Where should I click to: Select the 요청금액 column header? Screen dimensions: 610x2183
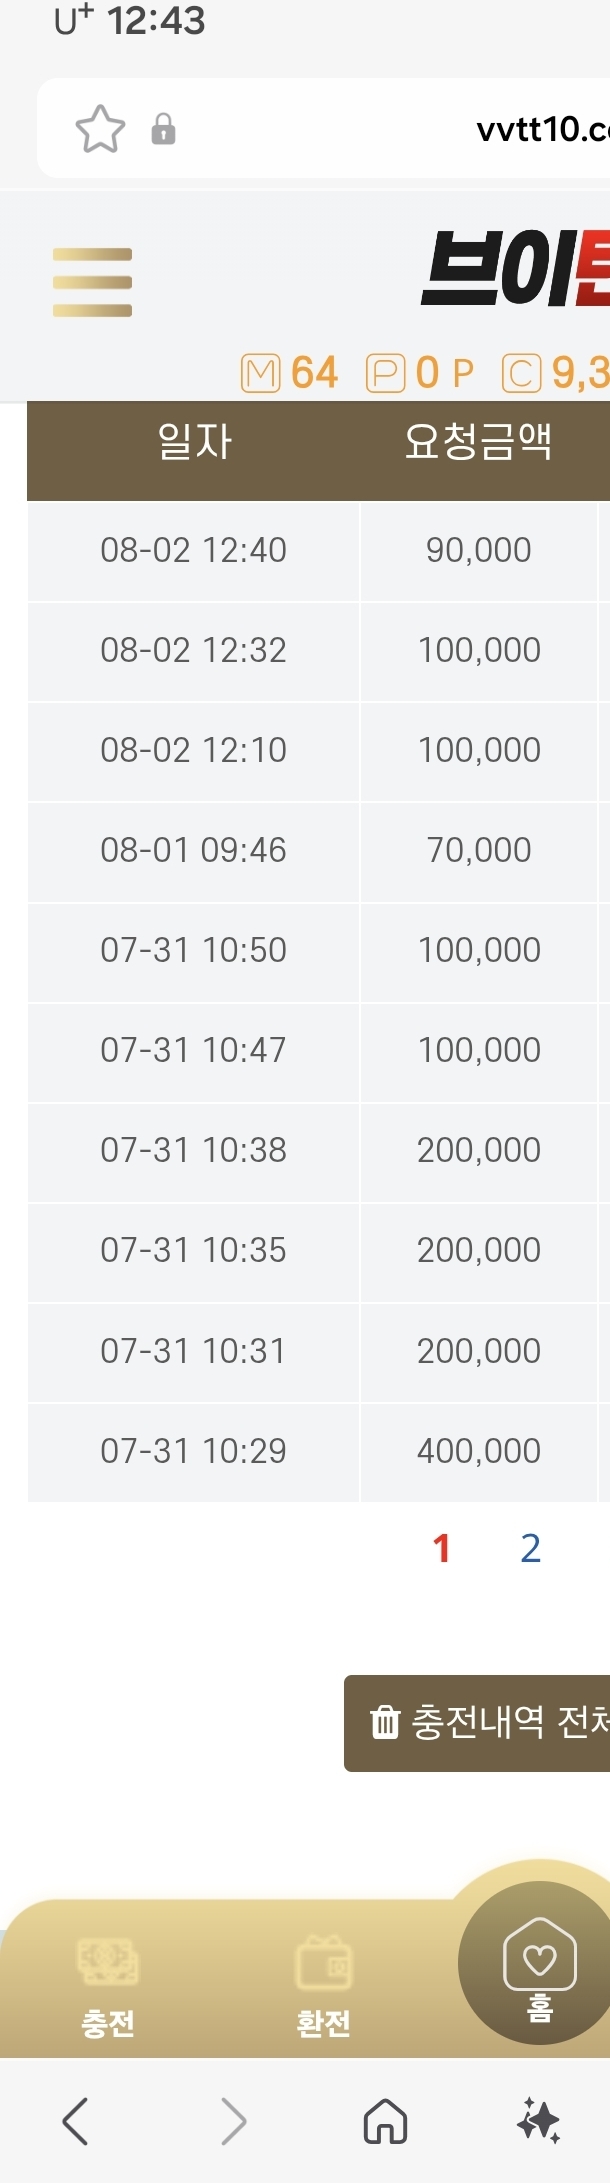tap(479, 442)
